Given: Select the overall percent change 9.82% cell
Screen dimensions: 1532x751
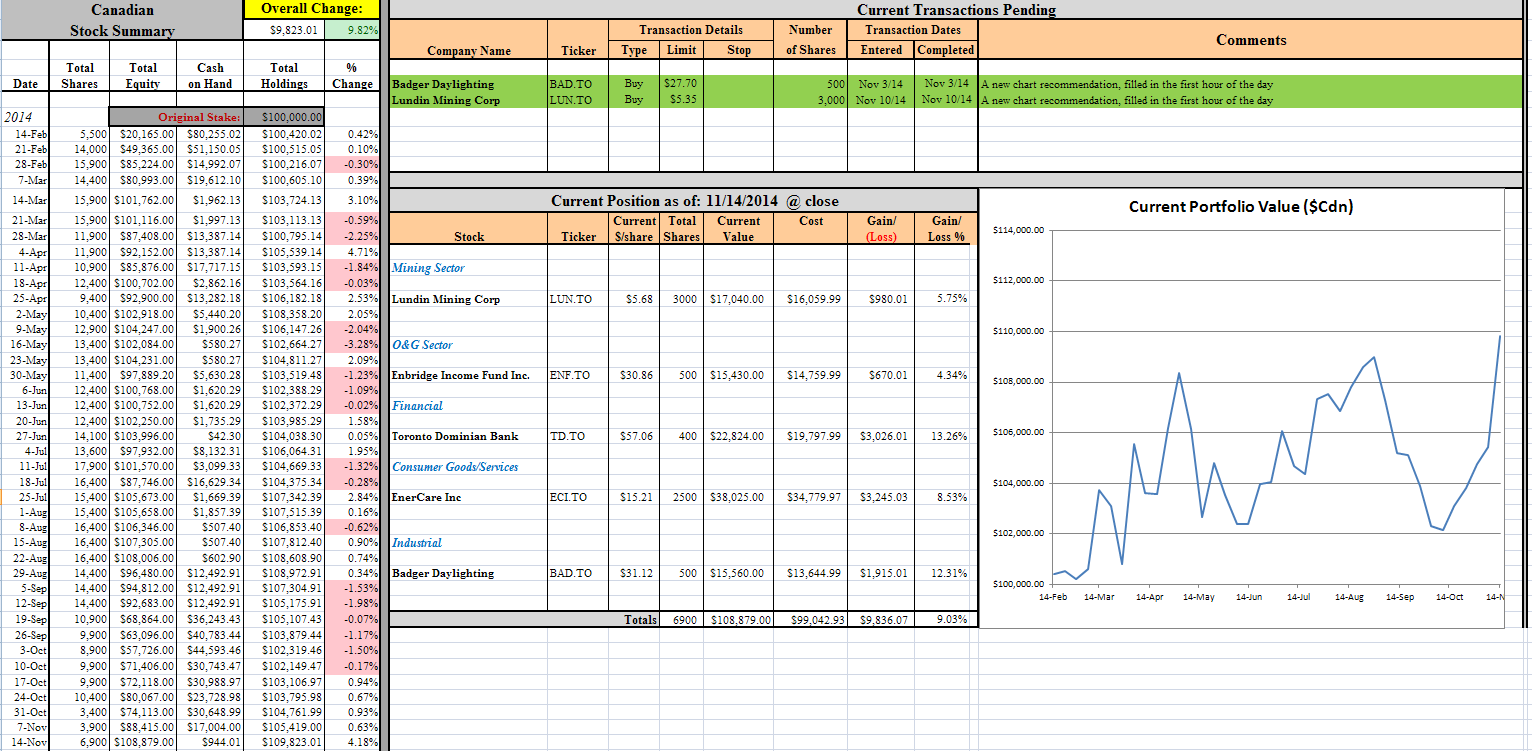Looking at the screenshot, I should (353, 30).
